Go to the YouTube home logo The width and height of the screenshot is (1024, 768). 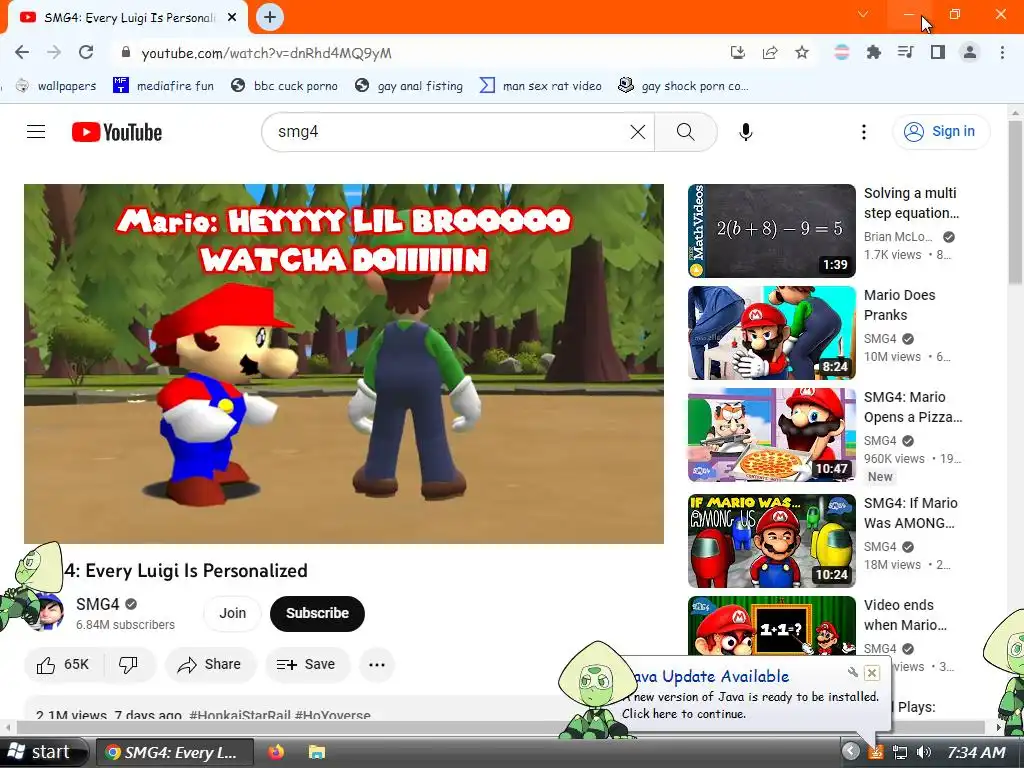coord(117,132)
